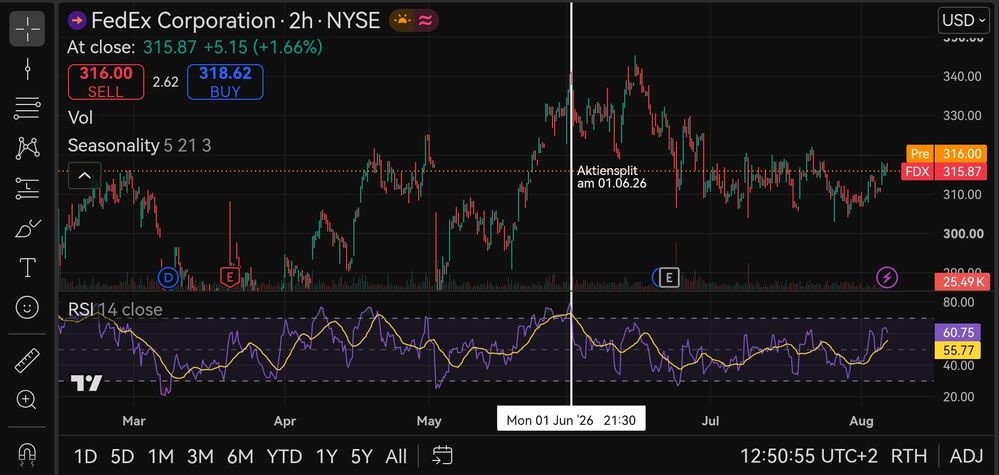The height and width of the screenshot is (475, 999).
Task: Open the red earnings E marker
Action: tap(229, 276)
